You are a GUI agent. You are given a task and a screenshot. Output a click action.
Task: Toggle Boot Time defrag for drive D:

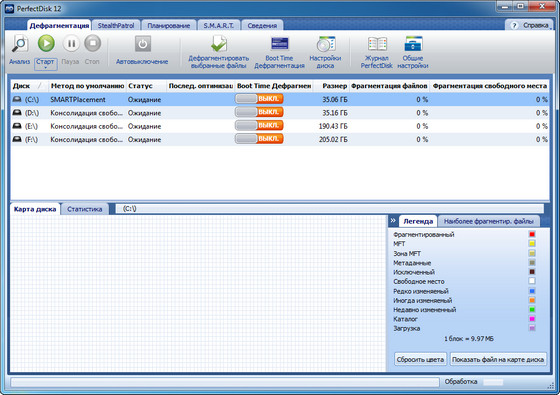(x=259, y=112)
